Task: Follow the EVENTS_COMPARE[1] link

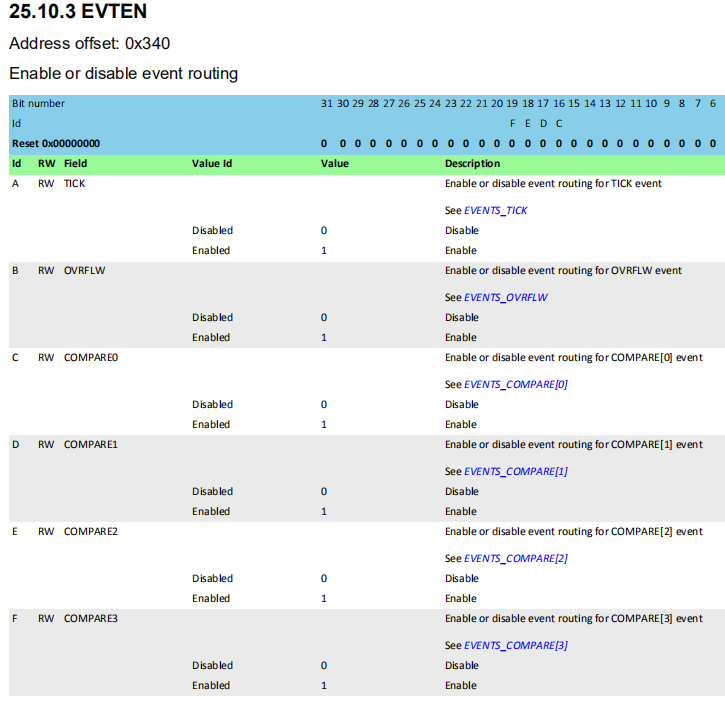Action: (x=516, y=471)
